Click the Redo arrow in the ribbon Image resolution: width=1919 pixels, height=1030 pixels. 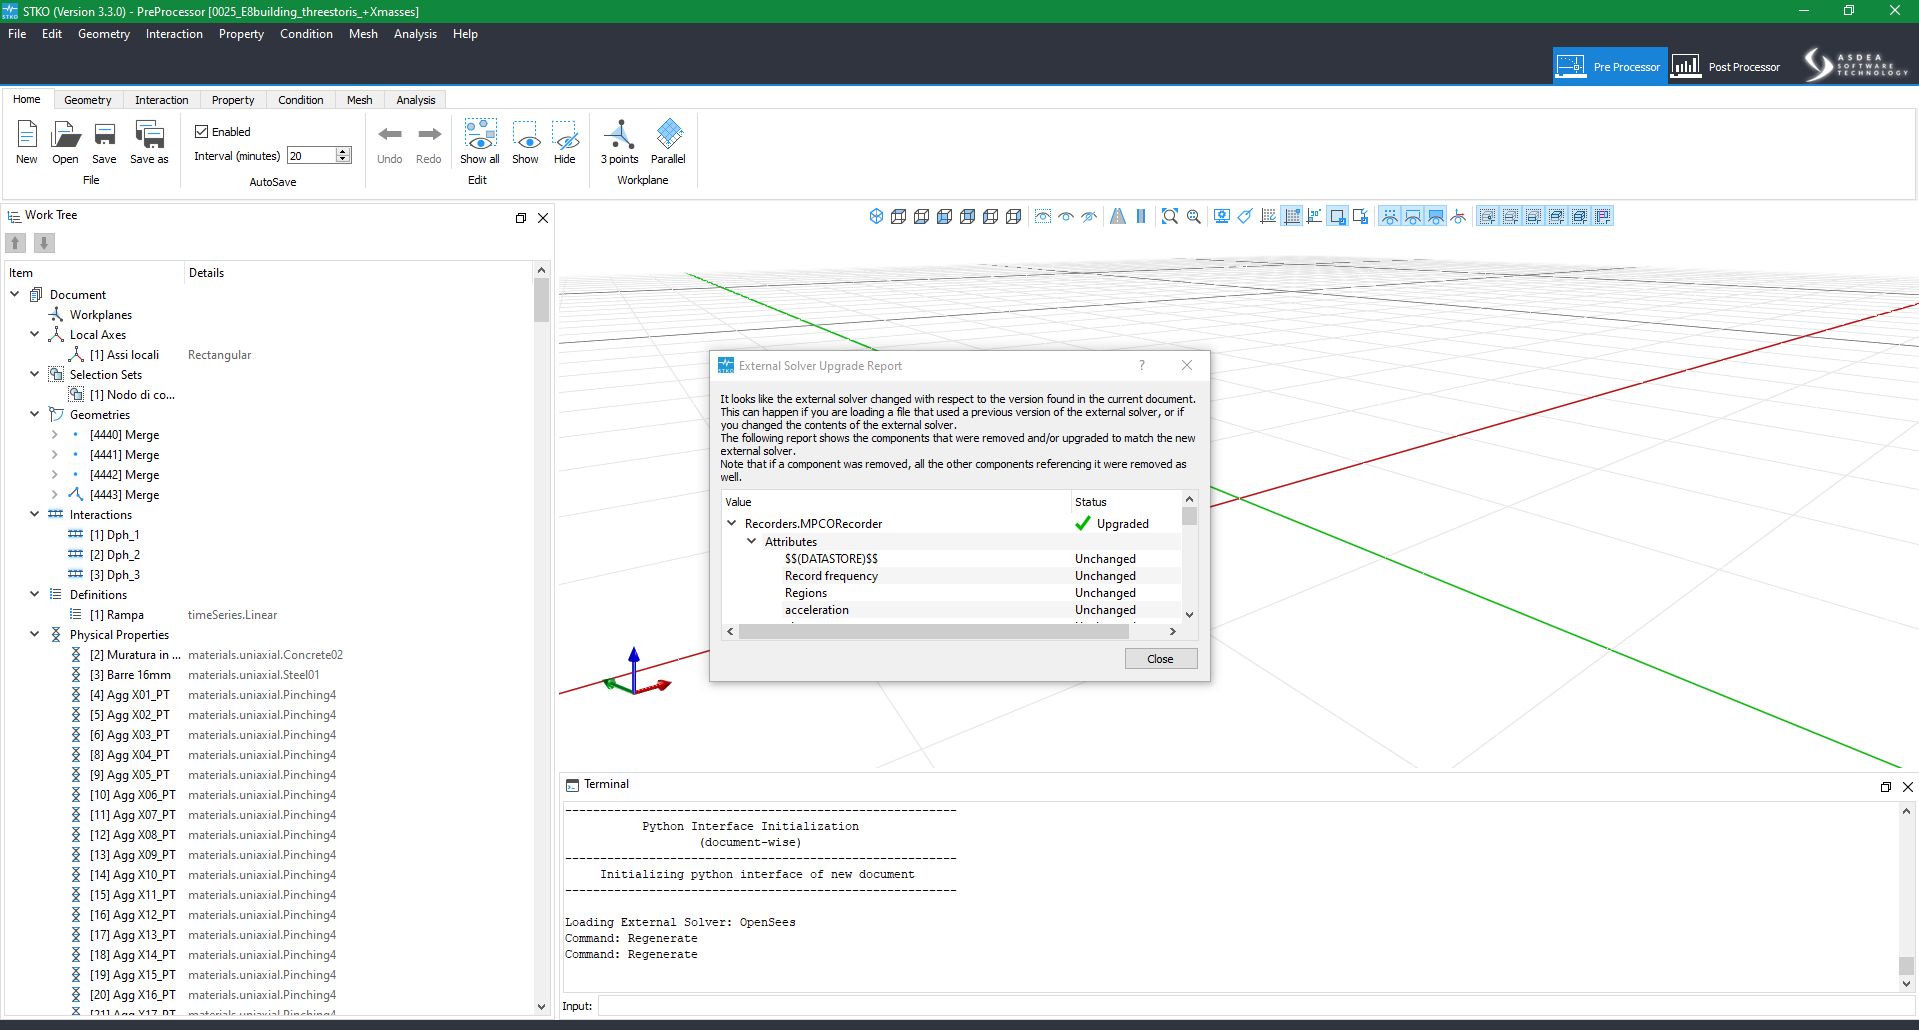coord(429,134)
